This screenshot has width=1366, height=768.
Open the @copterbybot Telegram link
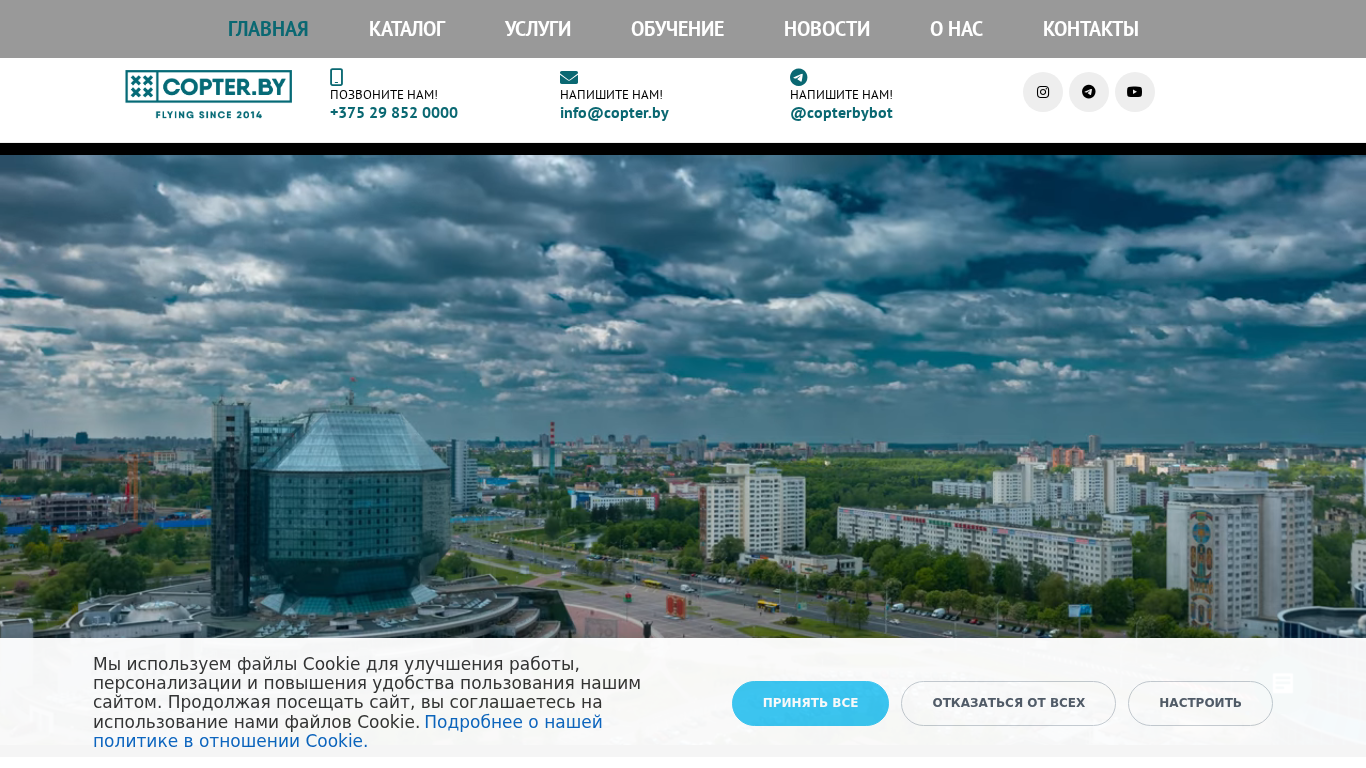pyautogui.click(x=841, y=113)
